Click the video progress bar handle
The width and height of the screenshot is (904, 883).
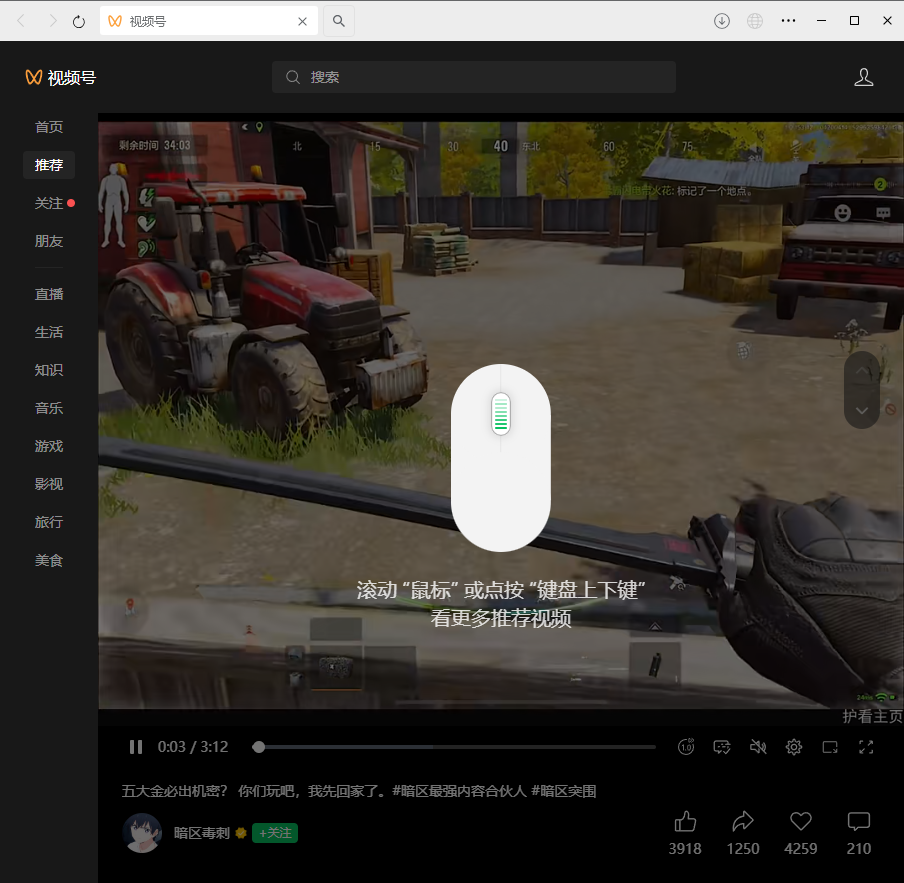point(259,747)
